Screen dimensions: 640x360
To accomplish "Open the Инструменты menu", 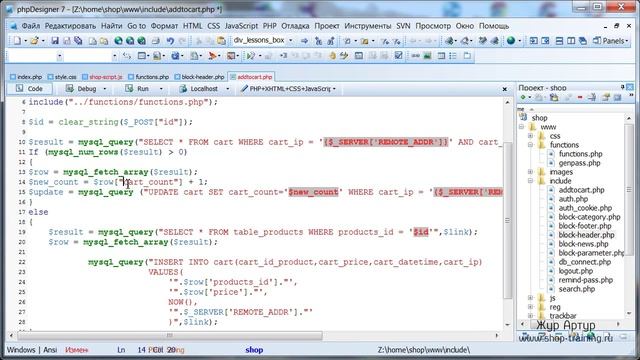I will (368, 26).
